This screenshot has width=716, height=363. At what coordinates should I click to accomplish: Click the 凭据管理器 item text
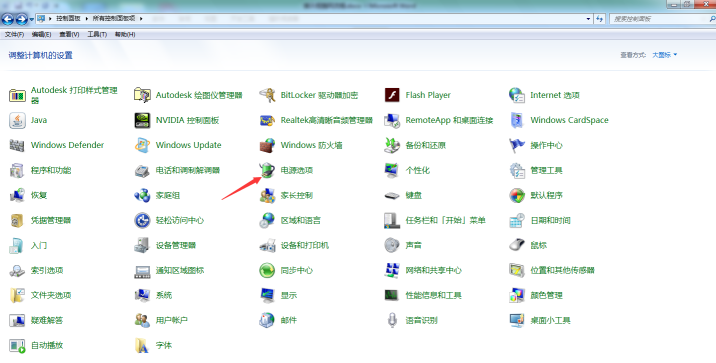coord(51,221)
